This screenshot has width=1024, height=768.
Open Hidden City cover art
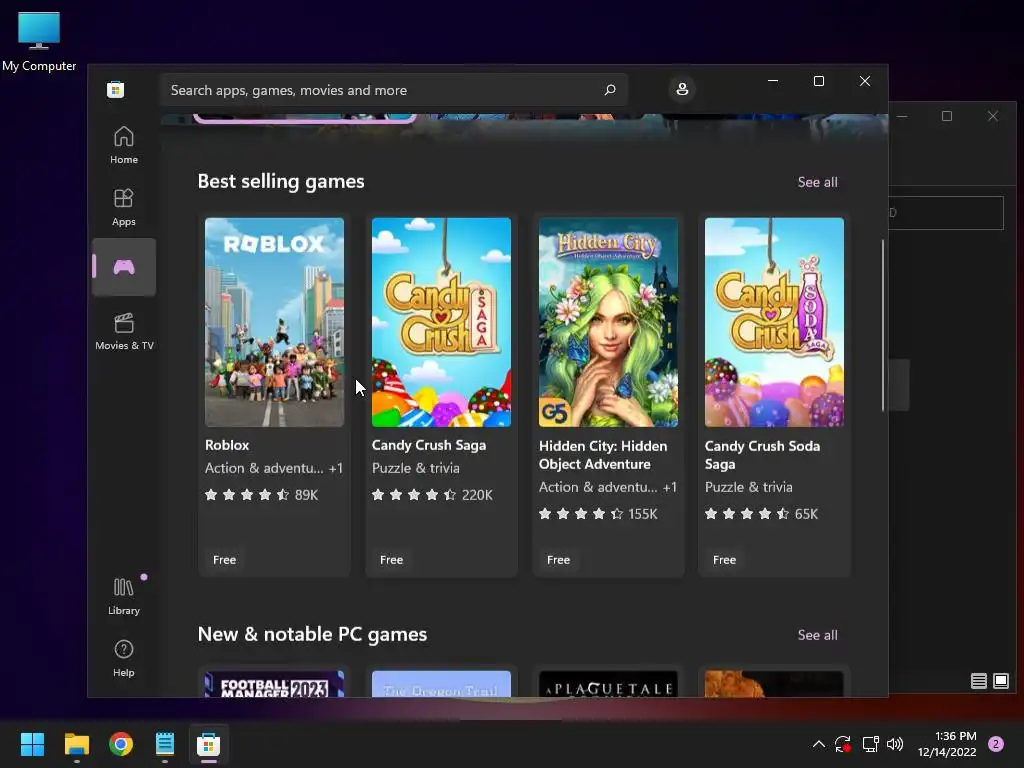pyautogui.click(x=608, y=322)
